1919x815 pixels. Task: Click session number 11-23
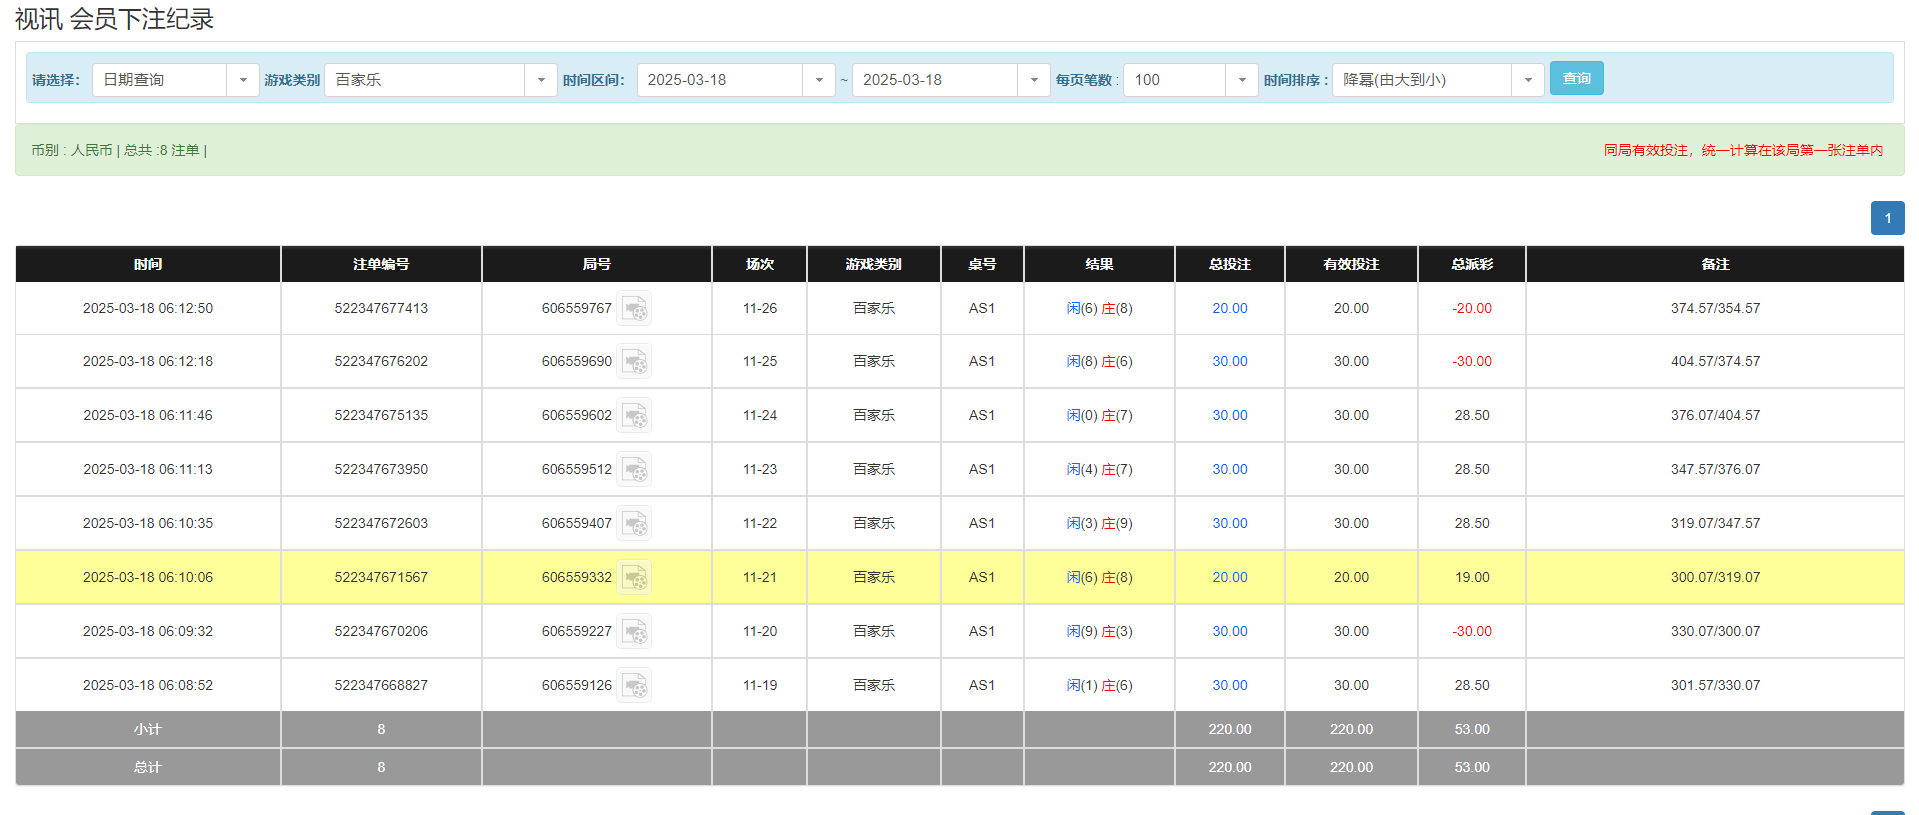pyautogui.click(x=760, y=470)
